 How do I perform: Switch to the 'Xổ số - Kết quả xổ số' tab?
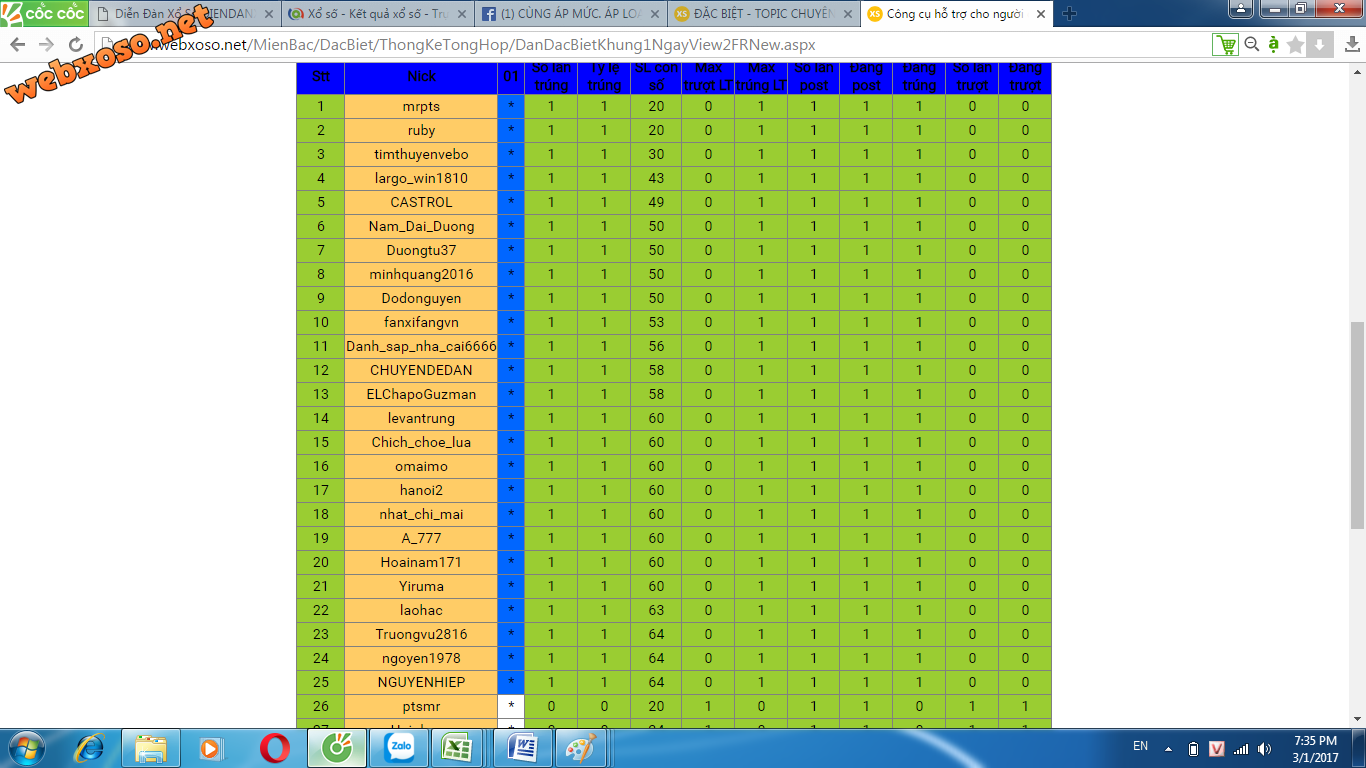tap(376, 14)
